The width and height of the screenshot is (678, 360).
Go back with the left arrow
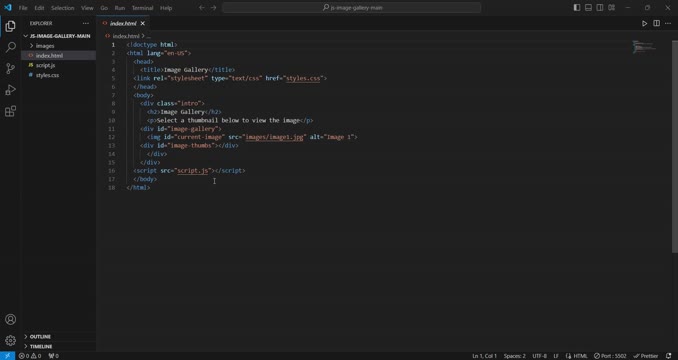tap(201, 8)
